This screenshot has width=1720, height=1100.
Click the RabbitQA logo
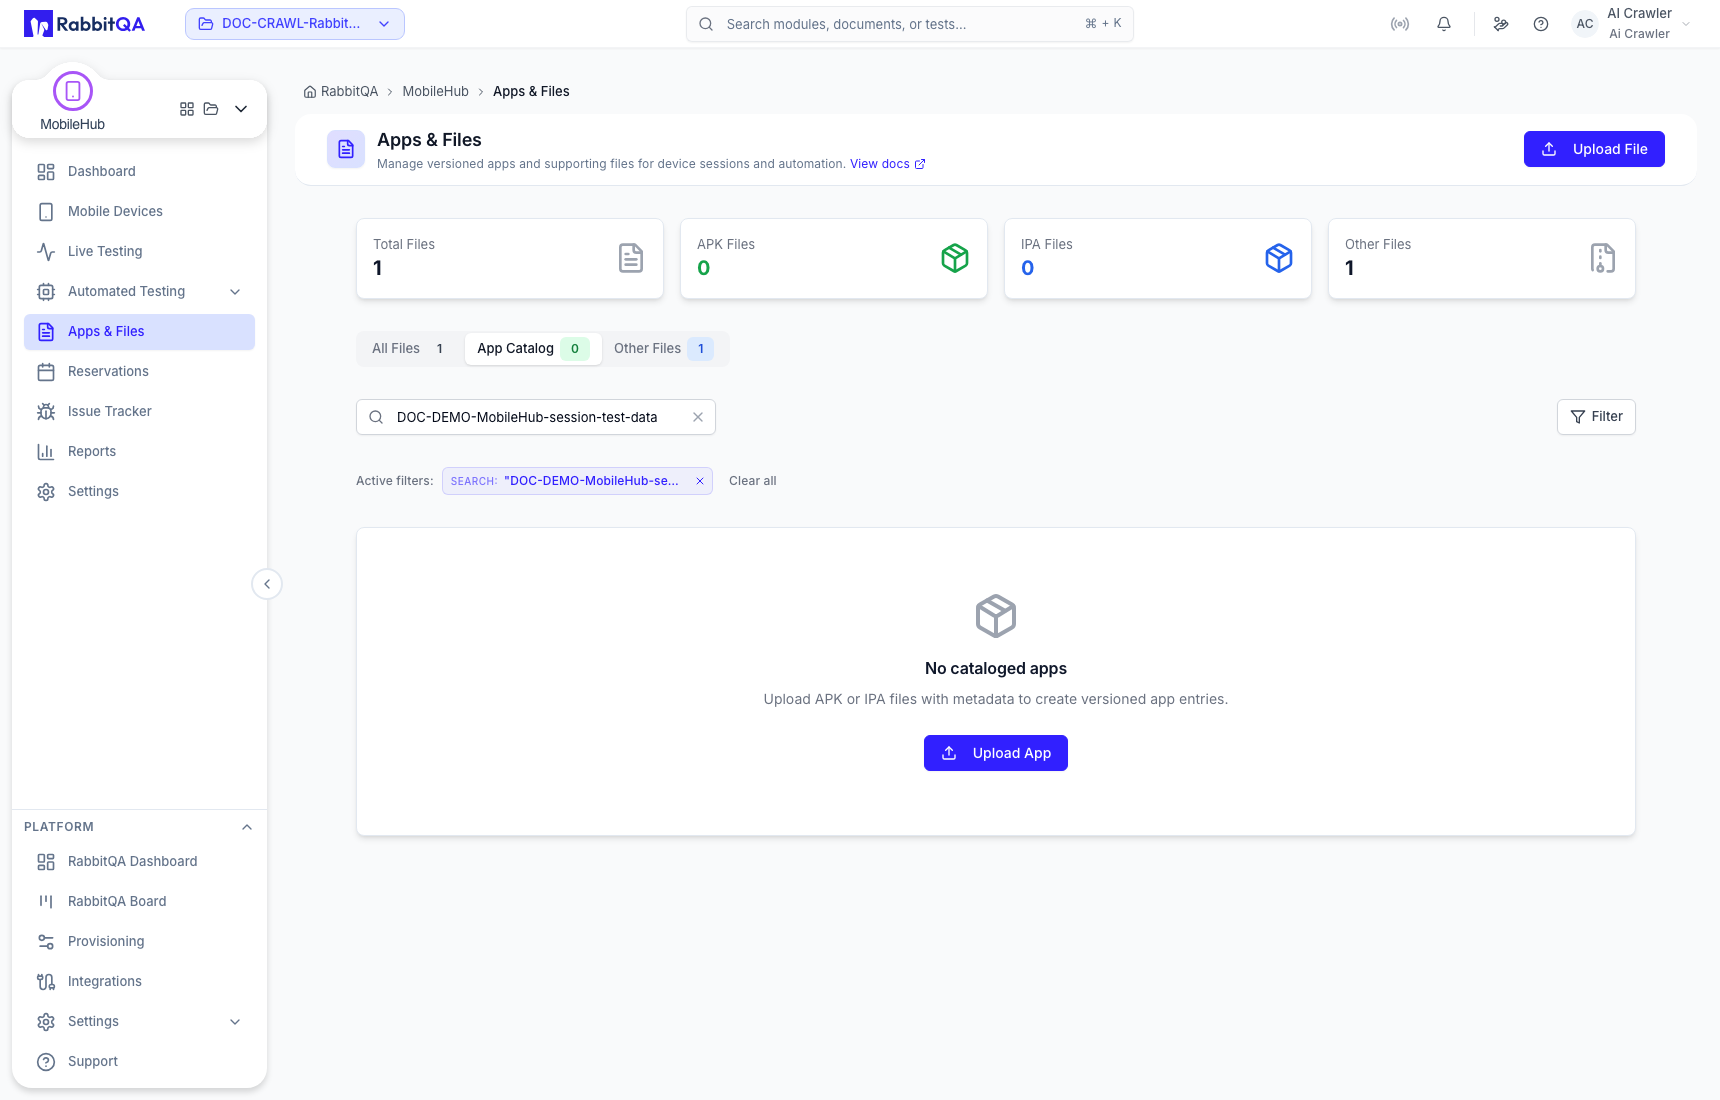point(85,24)
